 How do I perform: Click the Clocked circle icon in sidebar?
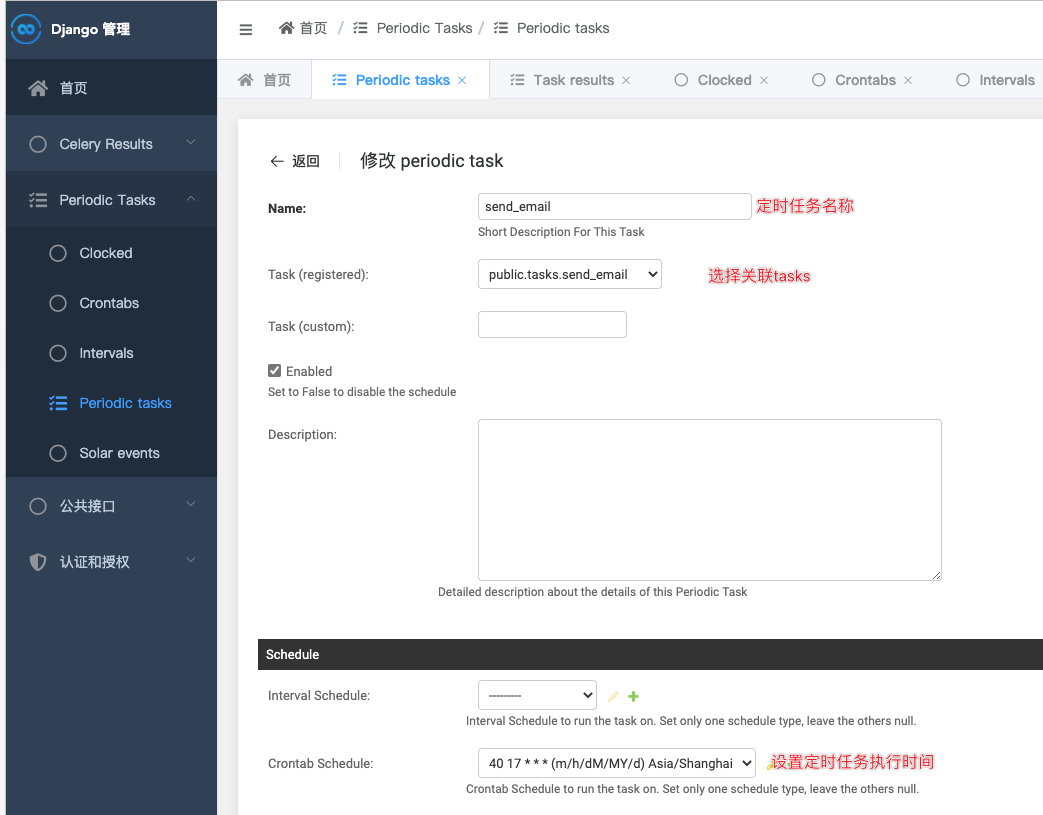[x=58, y=253]
